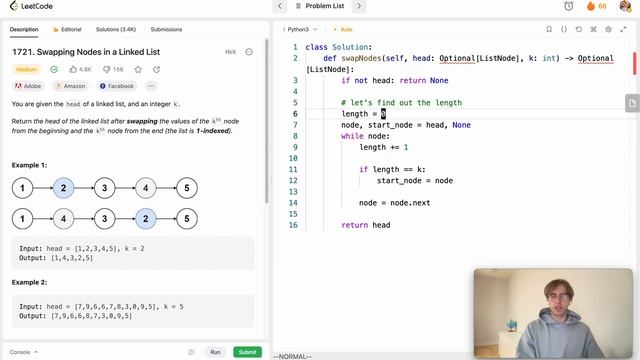Like the problem with thumbs up
The width and height of the screenshot is (640, 360).
click(x=80, y=69)
